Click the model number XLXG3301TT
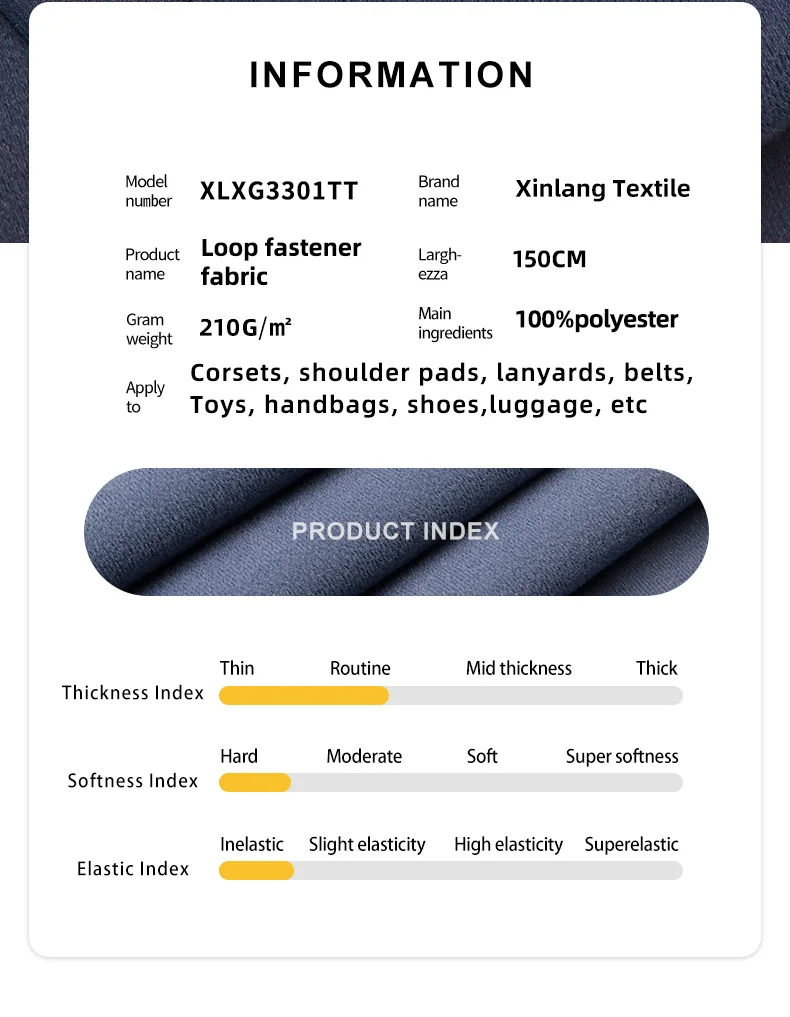This screenshot has width=790, height=1017. [279, 191]
